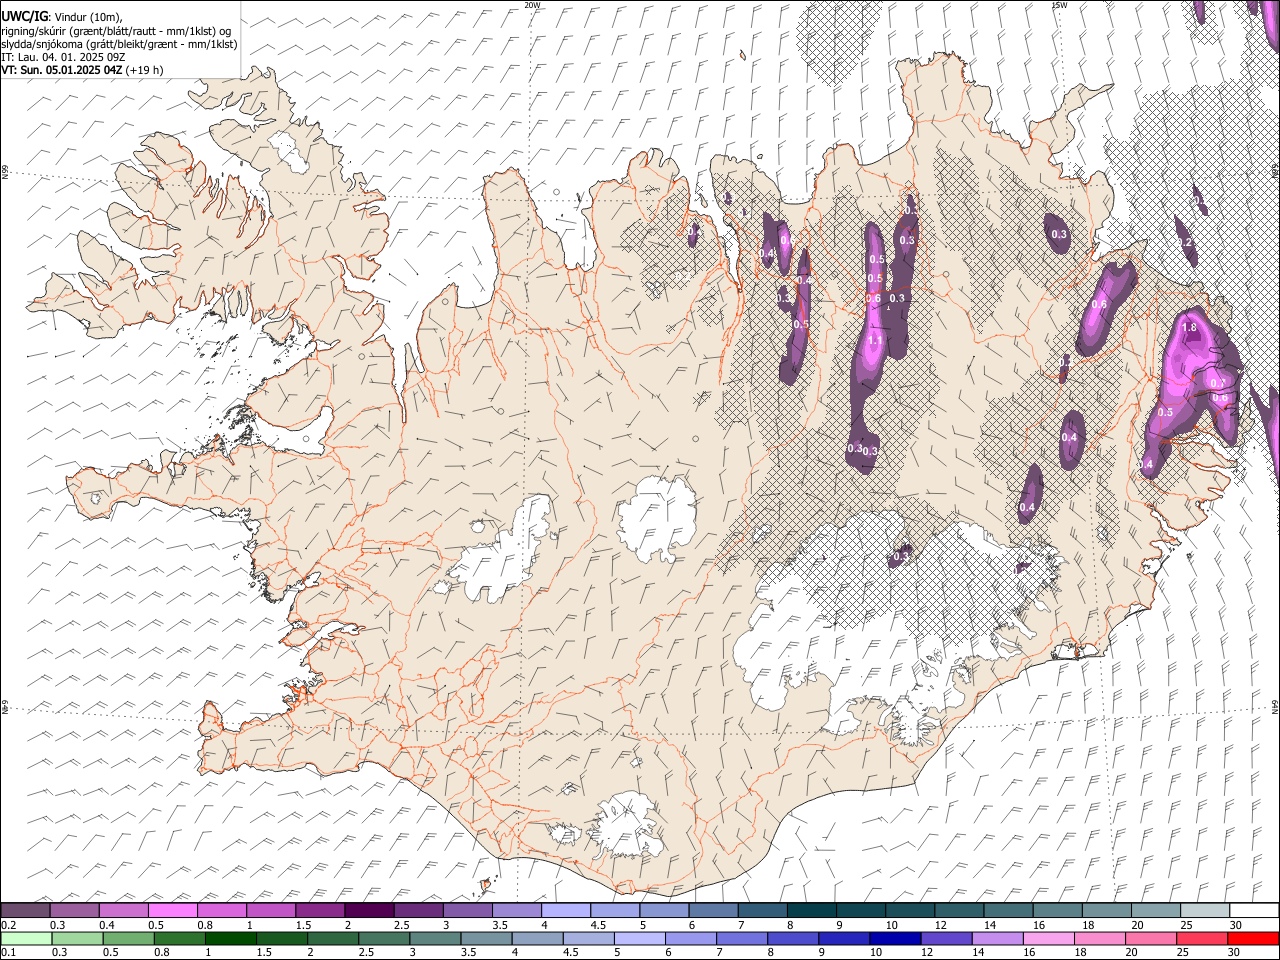Pick the light green 0.3 rain legend swatch
Screen dimensions: 1280x960
[x=78, y=938]
